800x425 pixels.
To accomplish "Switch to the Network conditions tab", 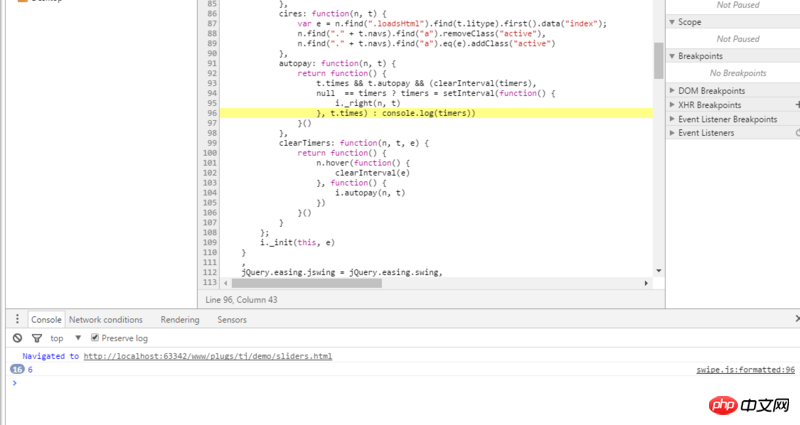I will point(106,319).
